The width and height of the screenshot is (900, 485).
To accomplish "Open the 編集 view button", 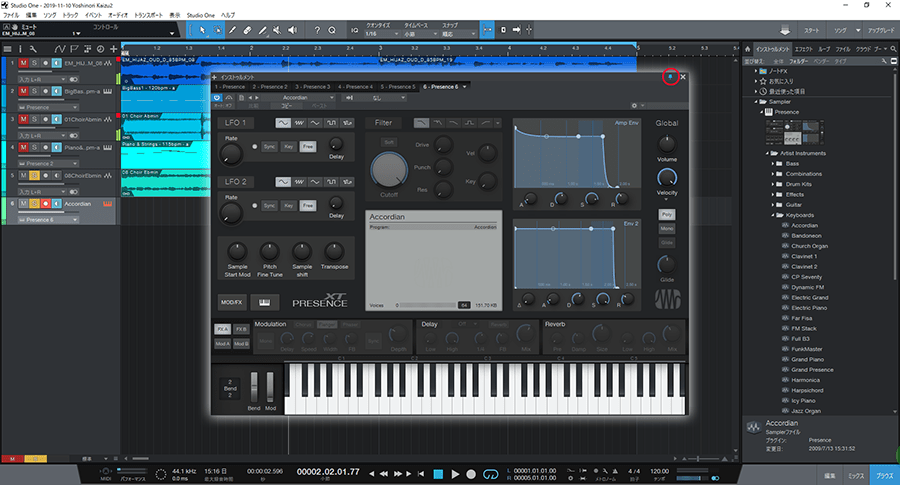I will point(830,476).
